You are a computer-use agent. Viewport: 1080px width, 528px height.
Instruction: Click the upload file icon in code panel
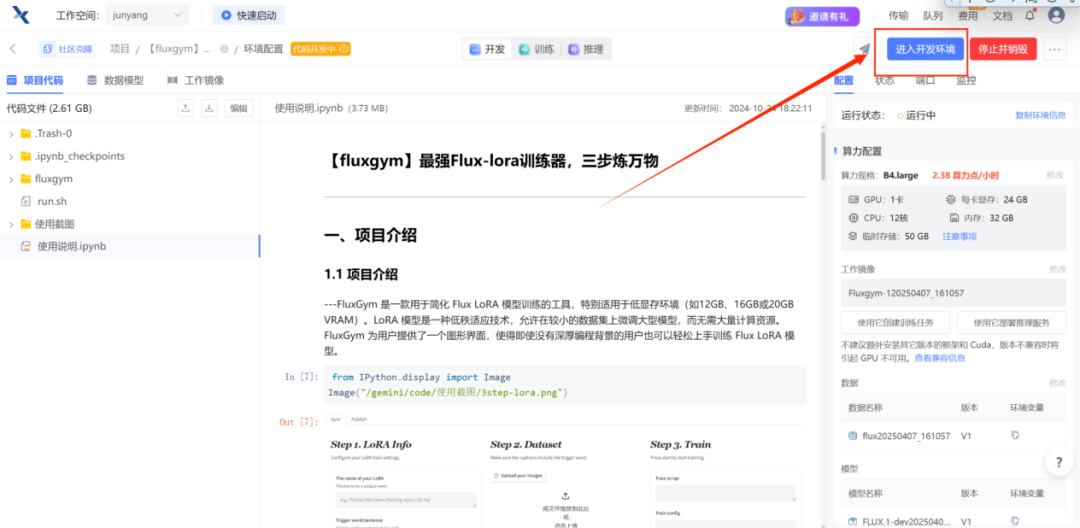[x=186, y=108]
